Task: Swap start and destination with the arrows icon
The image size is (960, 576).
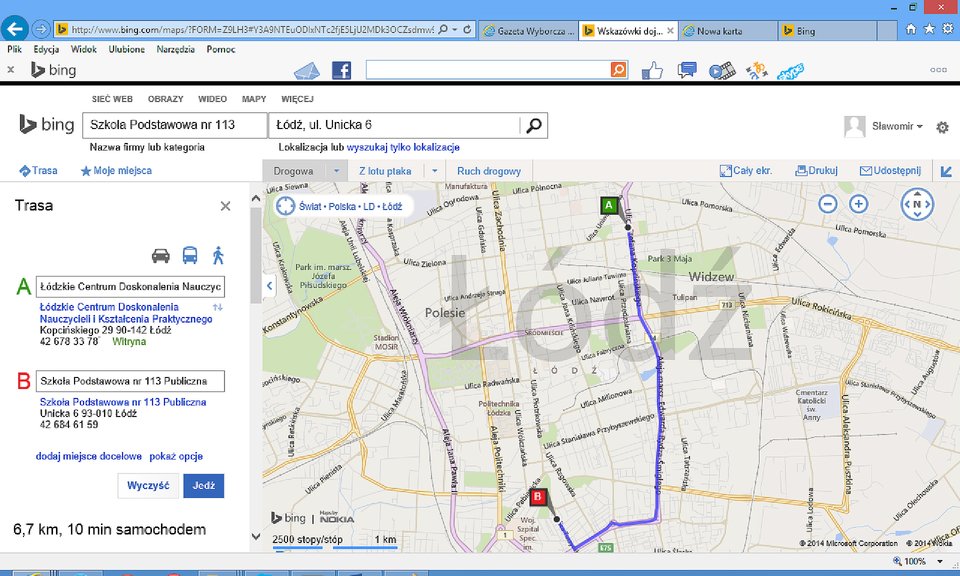Action: (217, 307)
